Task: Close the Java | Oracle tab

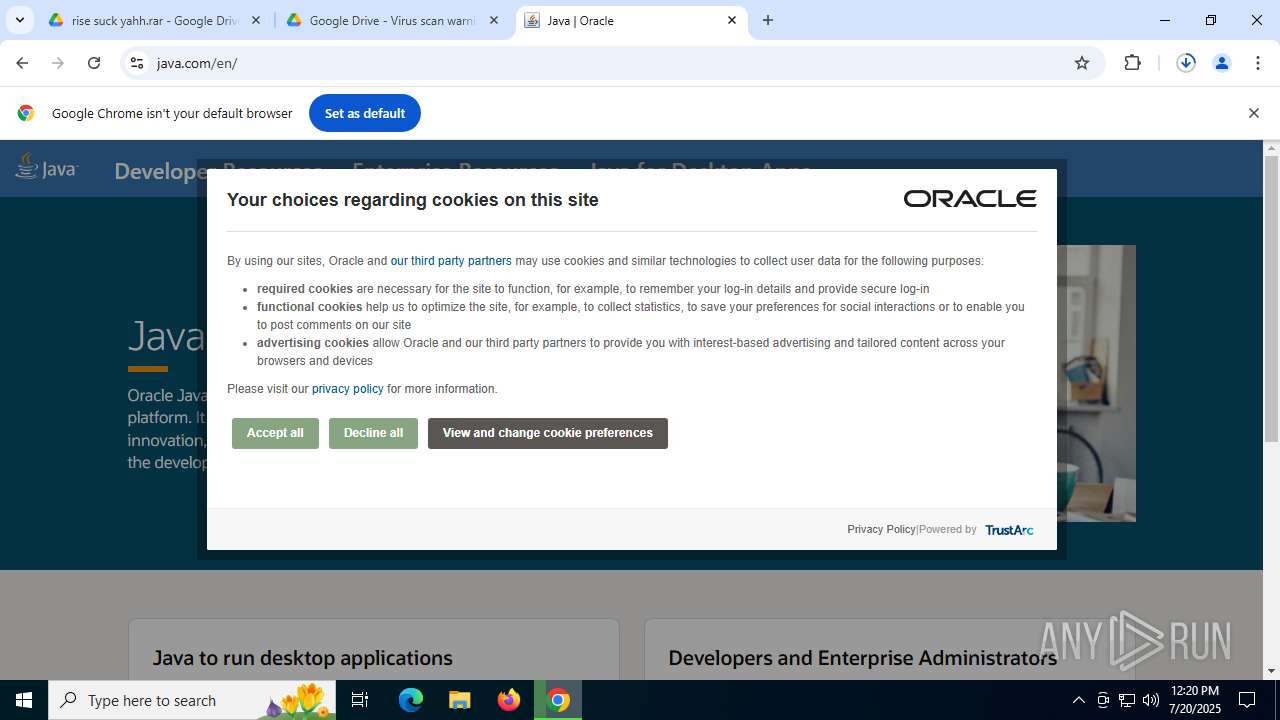Action: [732, 20]
